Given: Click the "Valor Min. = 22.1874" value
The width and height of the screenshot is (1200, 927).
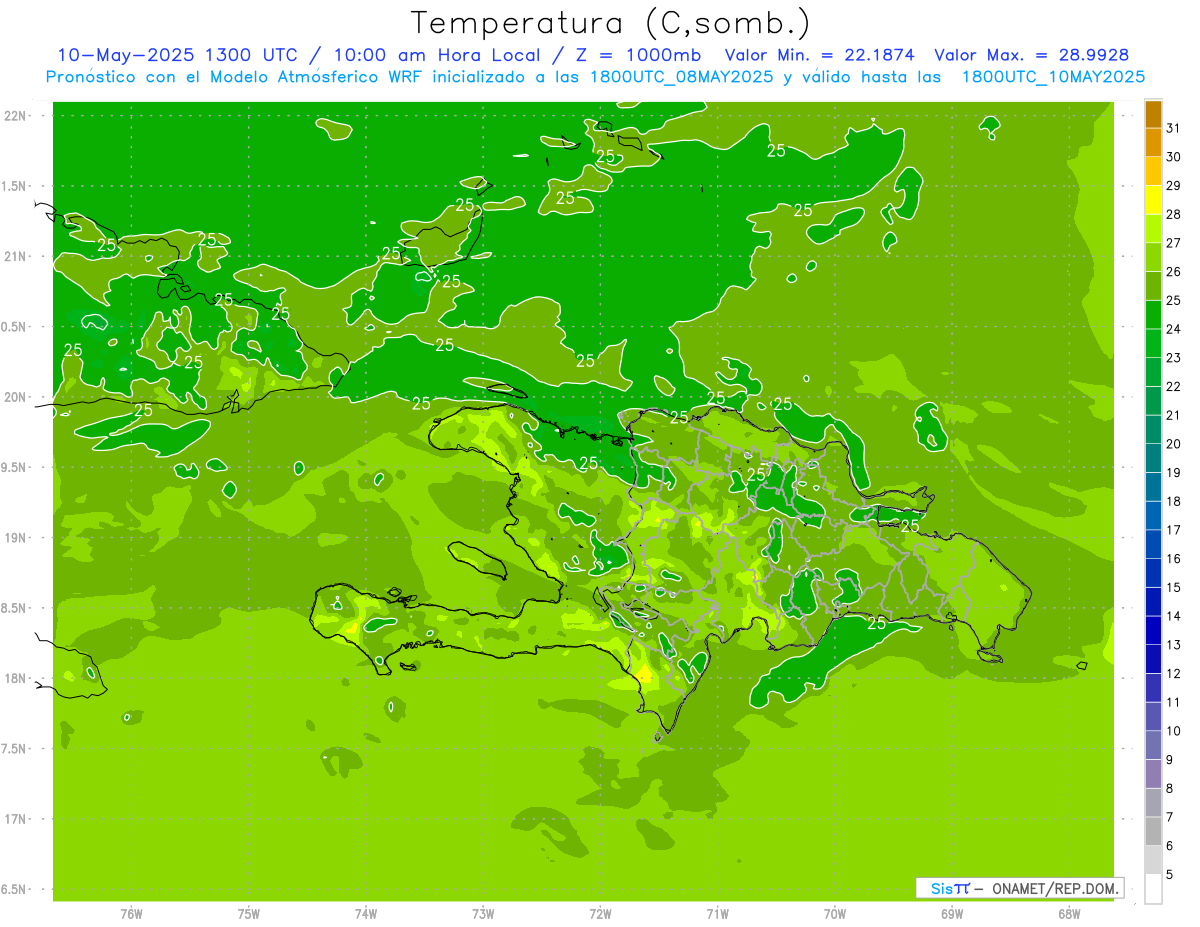Looking at the screenshot, I should 820,55.
